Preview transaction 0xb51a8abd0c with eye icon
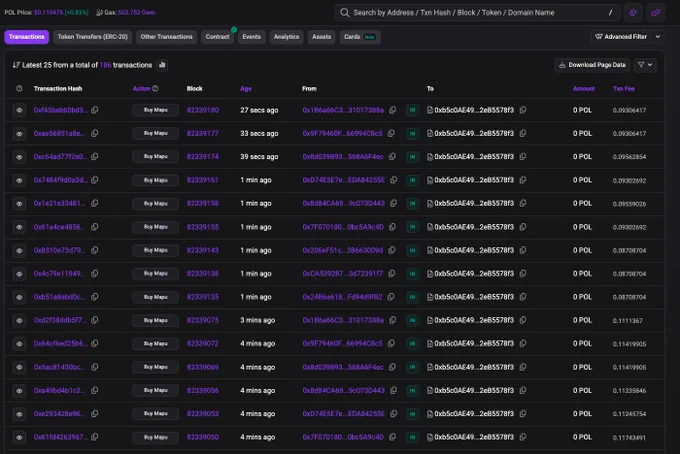 point(19,297)
